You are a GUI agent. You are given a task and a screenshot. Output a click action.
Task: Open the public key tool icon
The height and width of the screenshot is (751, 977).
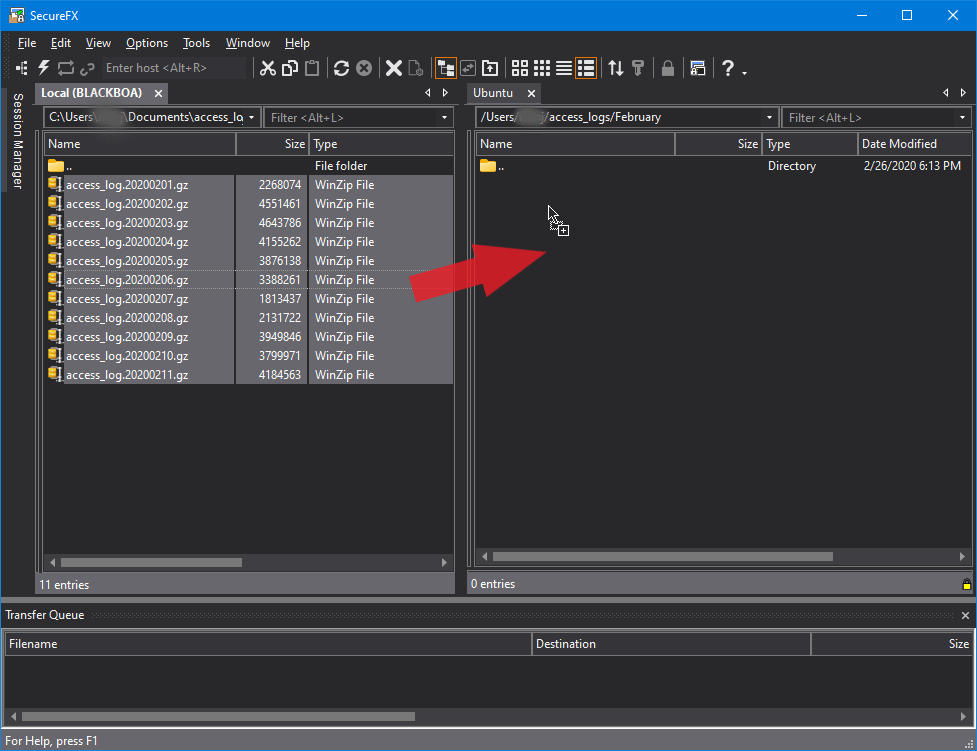point(637,68)
